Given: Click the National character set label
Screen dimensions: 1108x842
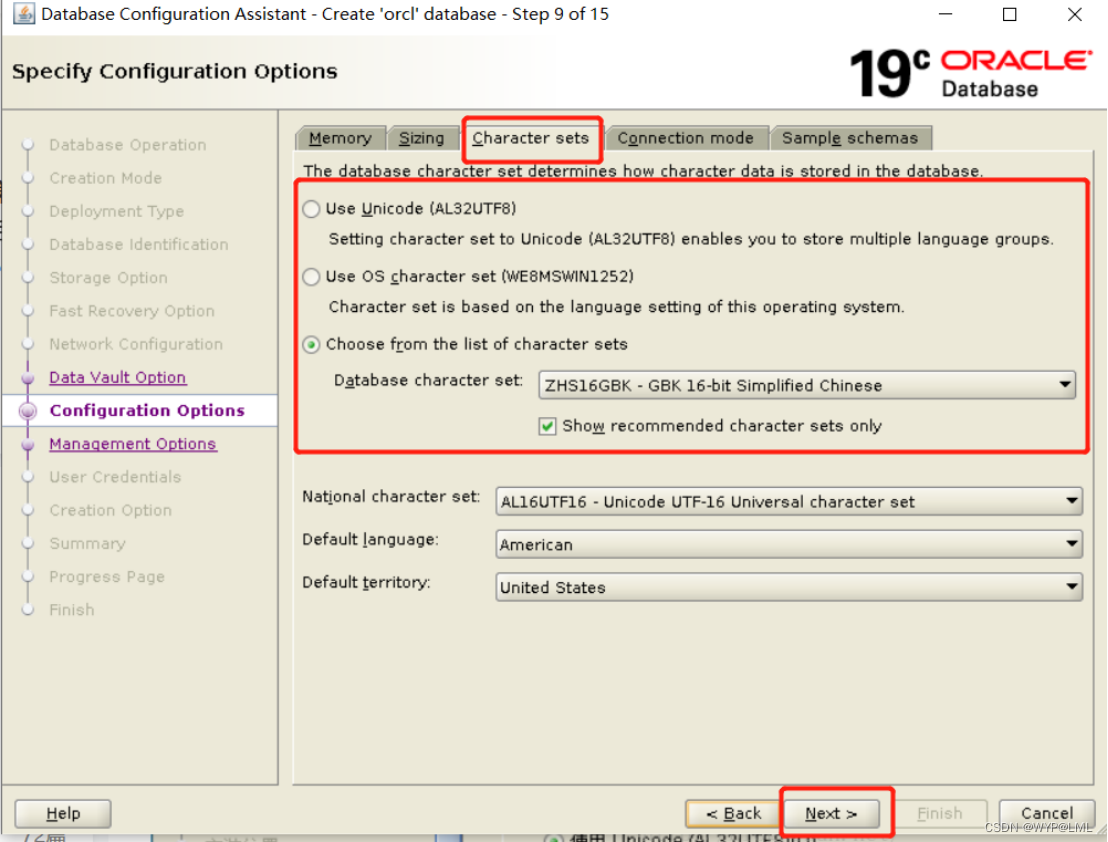Looking at the screenshot, I should pyautogui.click(x=391, y=497).
